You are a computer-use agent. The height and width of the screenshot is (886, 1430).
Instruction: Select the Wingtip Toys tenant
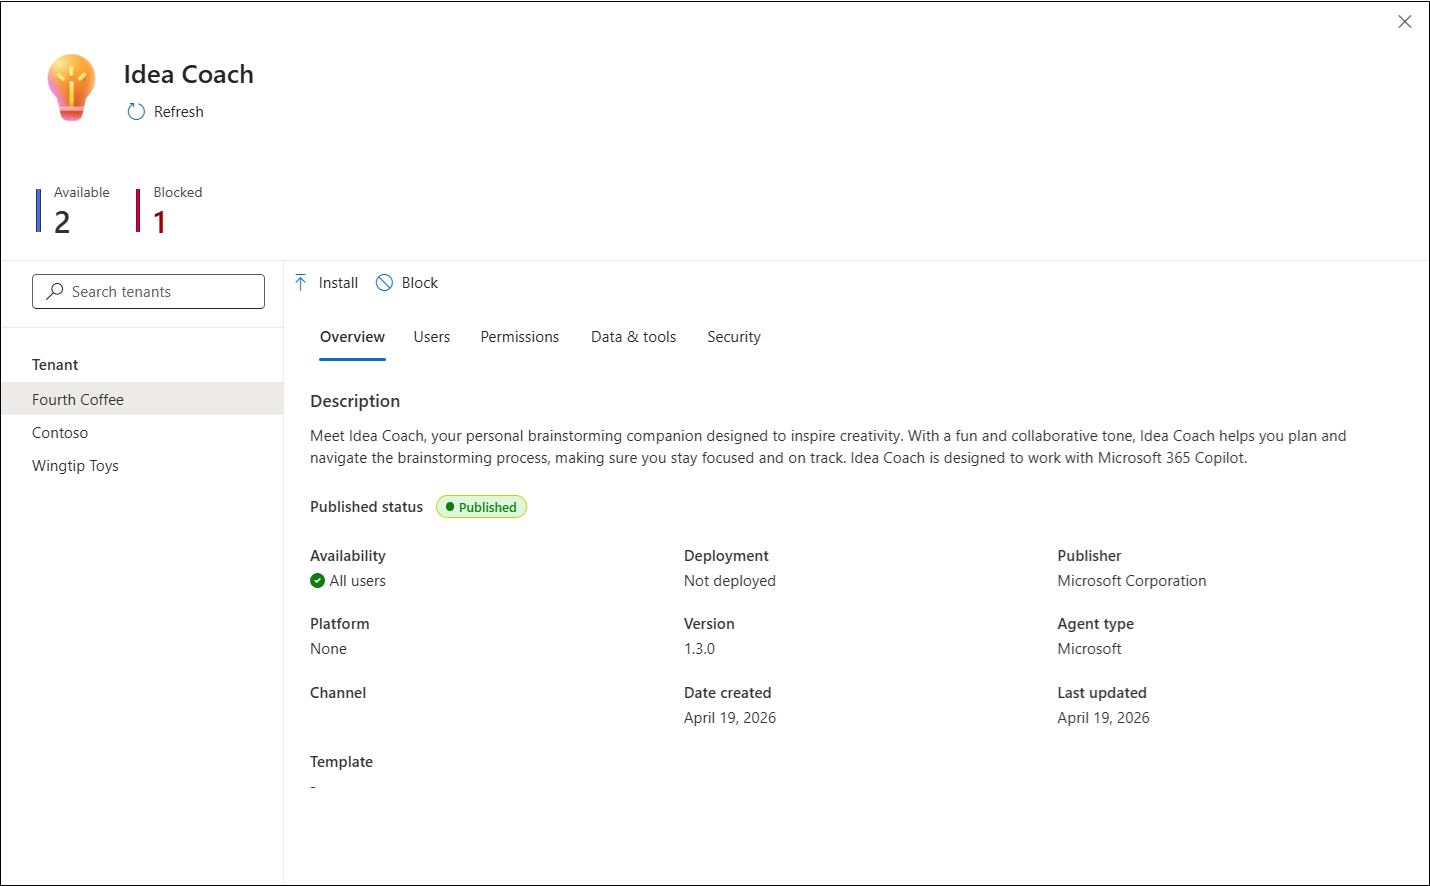pos(142,465)
